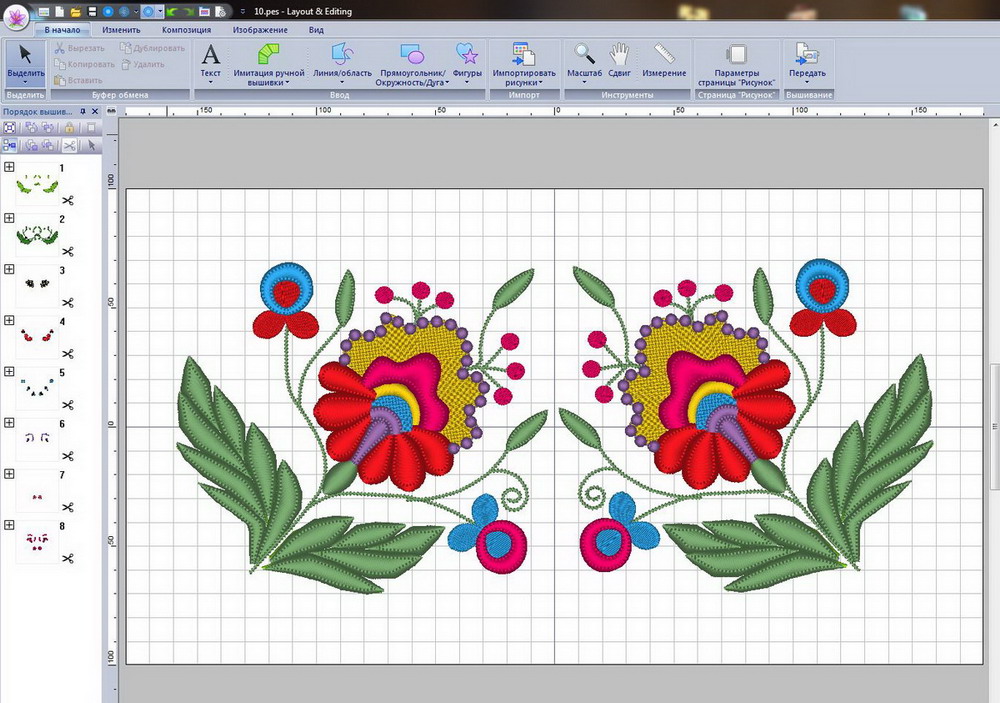Click scissors icon next to thread item 4
Image resolution: width=1000 pixels, height=703 pixels.
pyautogui.click(x=68, y=354)
